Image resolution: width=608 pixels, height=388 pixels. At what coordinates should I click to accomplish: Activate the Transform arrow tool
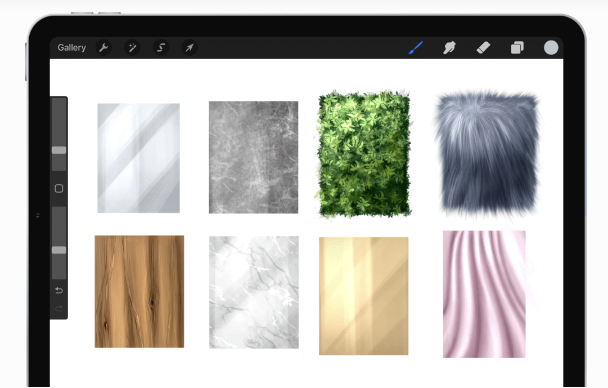190,48
